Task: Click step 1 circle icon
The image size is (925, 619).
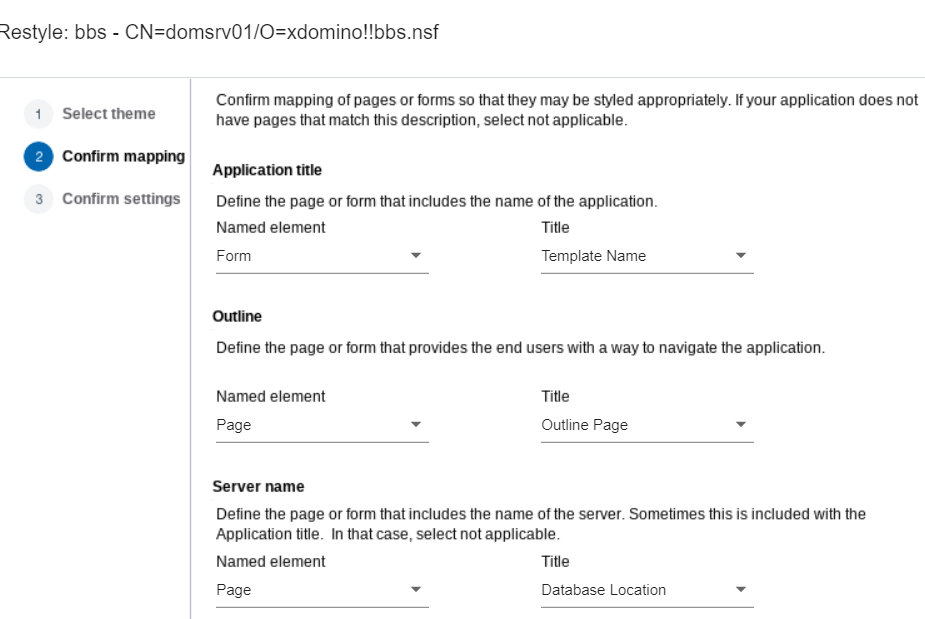Action: [x=38, y=114]
